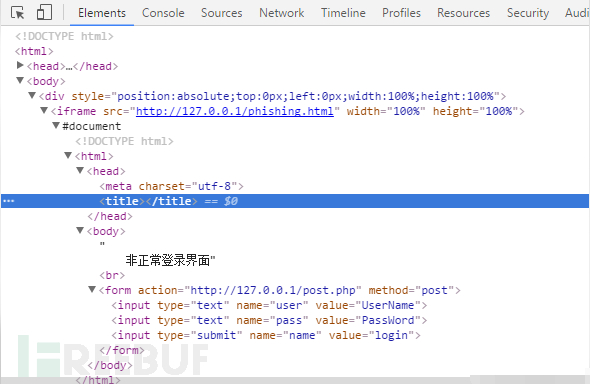This screenshot has height=384, width=590.
Task: Select the form action post.php row
Action: click(280, 290)
